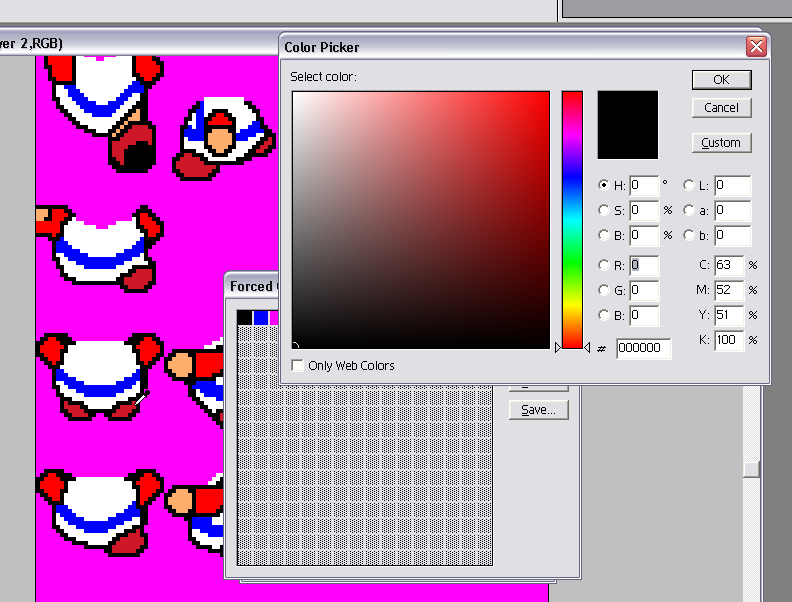792x602 pixels.
Task: Close the Color Picker with the X button
Action: pyautogui.click(x=756, y=47)
